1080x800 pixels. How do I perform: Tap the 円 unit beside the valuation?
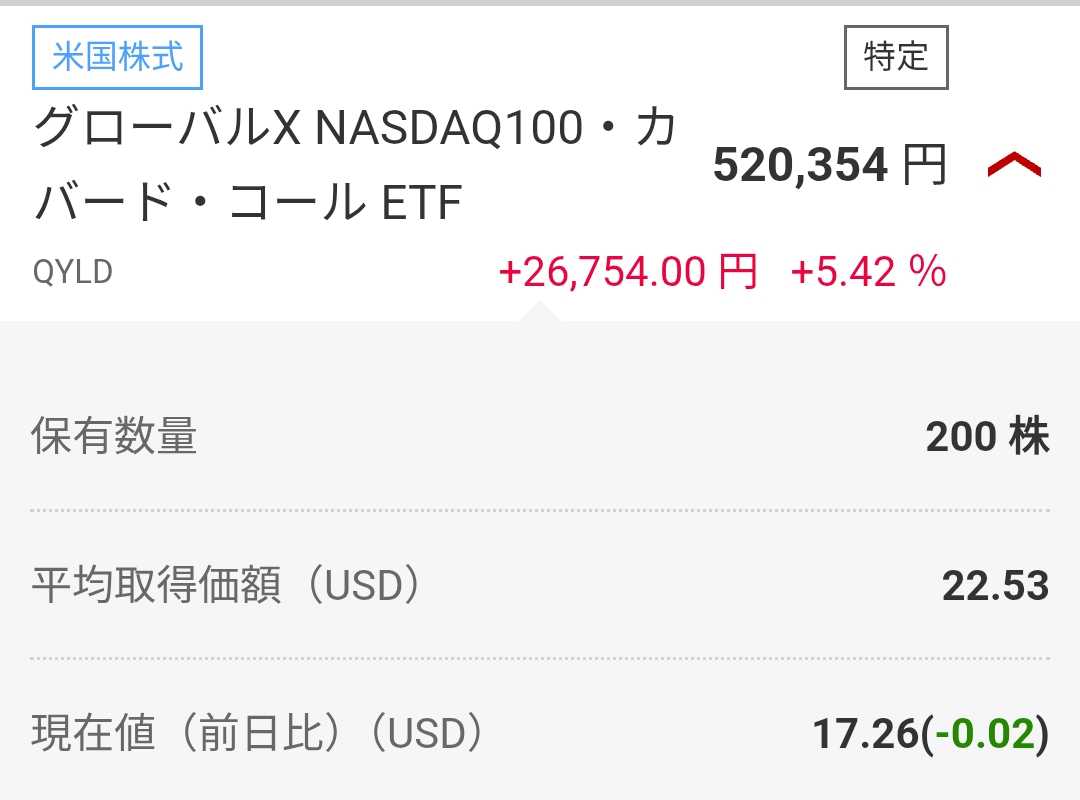pos(924,166)
